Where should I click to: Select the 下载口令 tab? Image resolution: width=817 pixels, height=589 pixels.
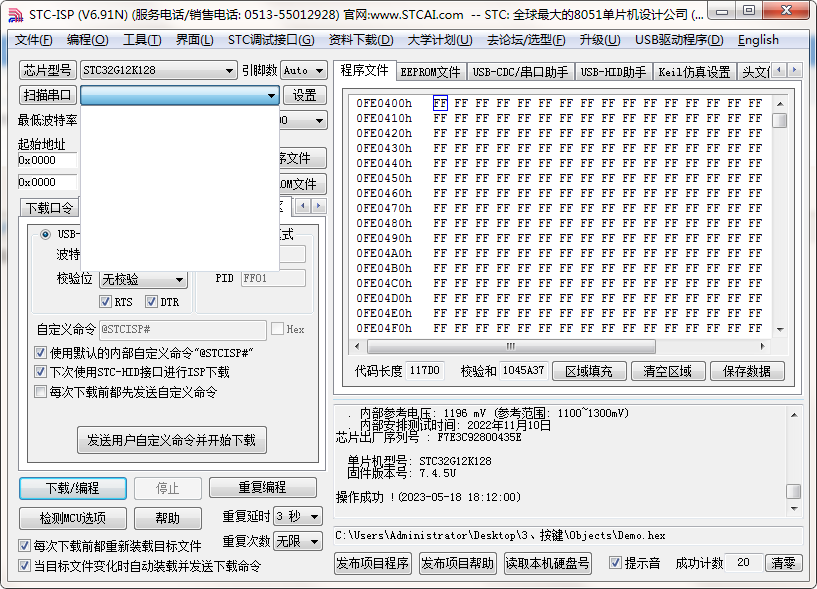49,208
